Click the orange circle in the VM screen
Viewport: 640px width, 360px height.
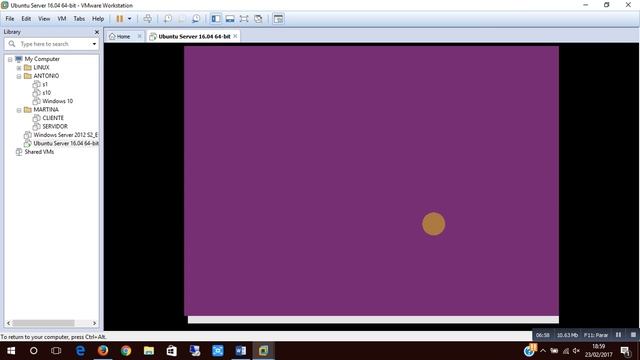pyautogui.click(x=433, y=224)
